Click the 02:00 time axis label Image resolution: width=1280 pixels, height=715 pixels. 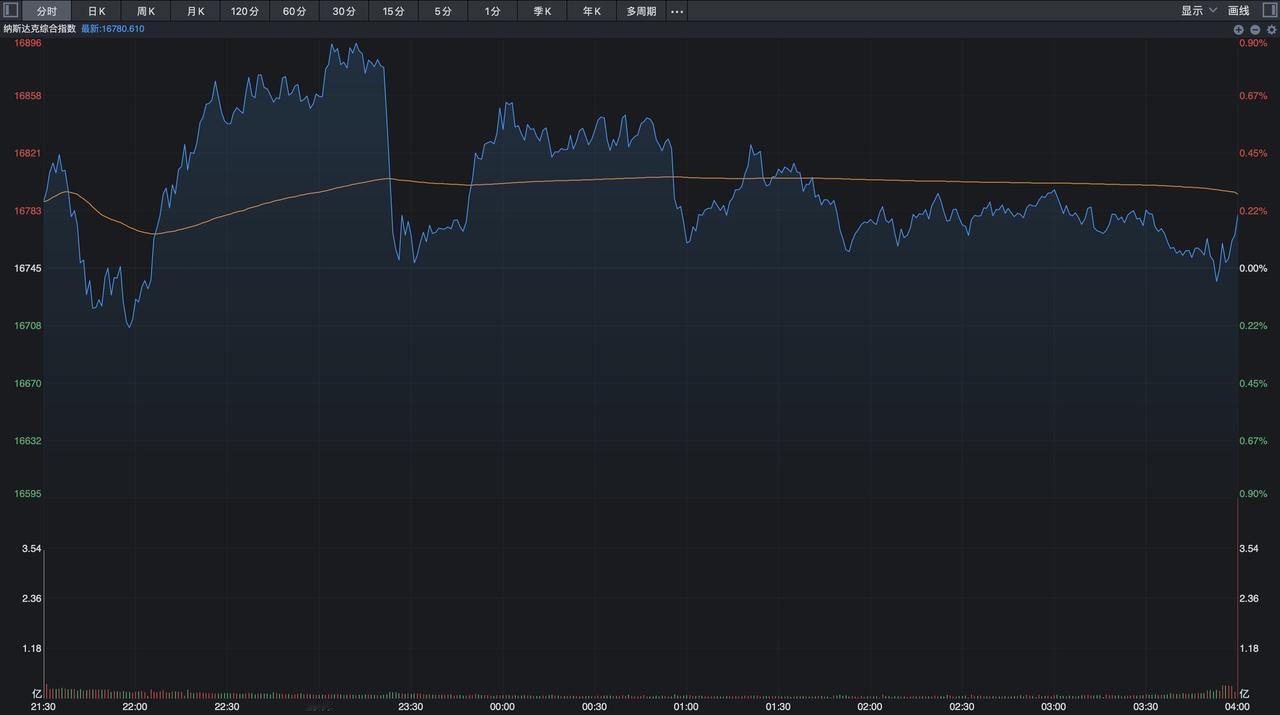click(x=870, y=707)
